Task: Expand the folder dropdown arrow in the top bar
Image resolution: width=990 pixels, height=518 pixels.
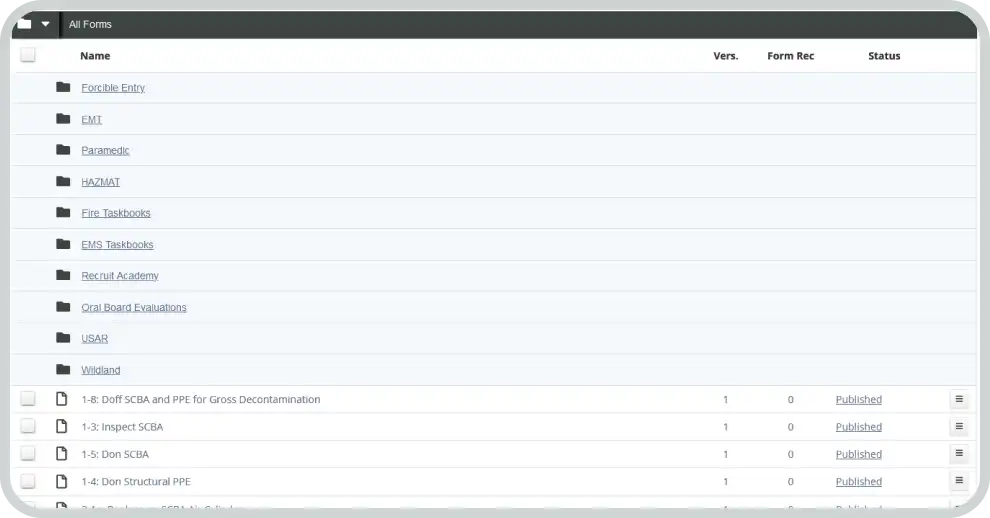Action: coord(45,24)
